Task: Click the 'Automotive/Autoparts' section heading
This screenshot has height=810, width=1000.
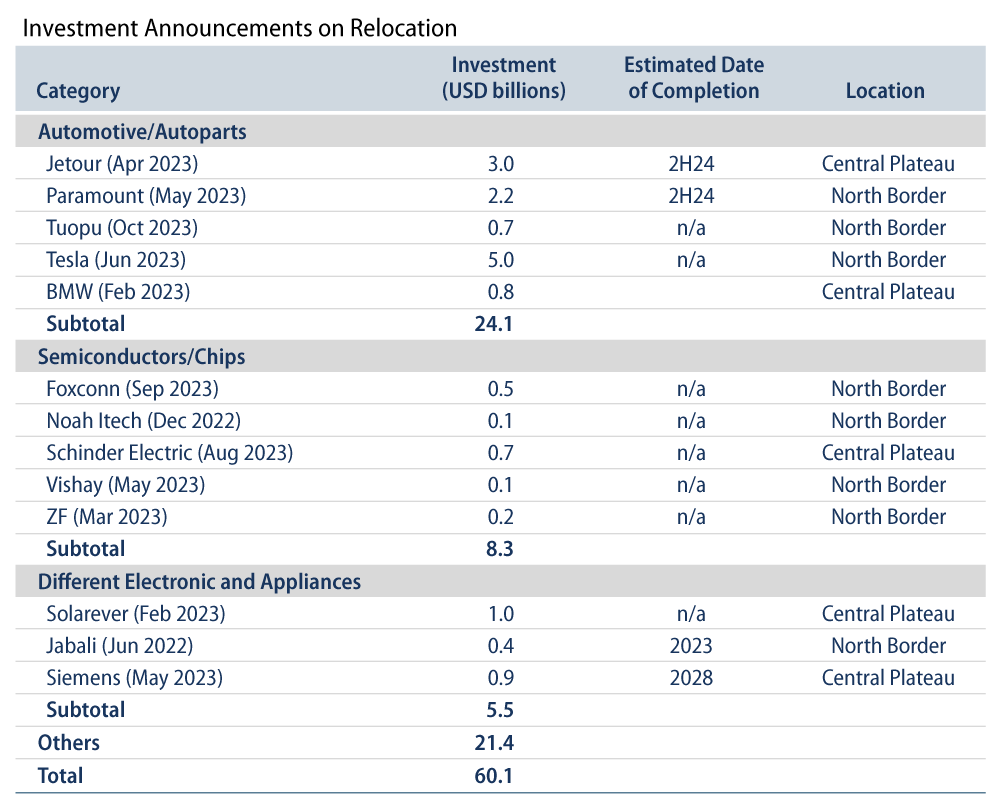Action: click(142, 132)
